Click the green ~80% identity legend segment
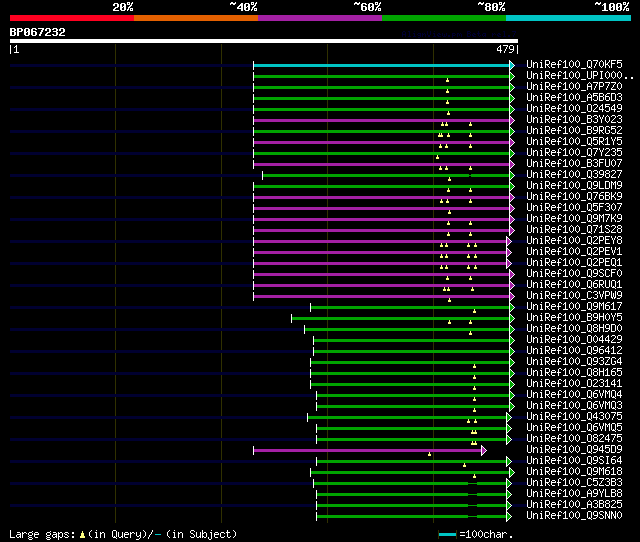 [444, 18]
